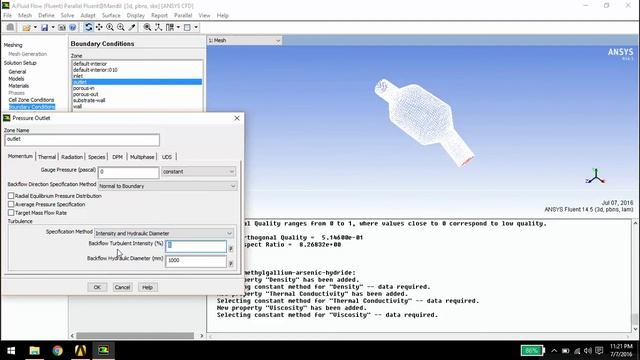Open the Parallel menu
Image resolution: width=640 pixels, height=360 pixels.
[183, 16]
